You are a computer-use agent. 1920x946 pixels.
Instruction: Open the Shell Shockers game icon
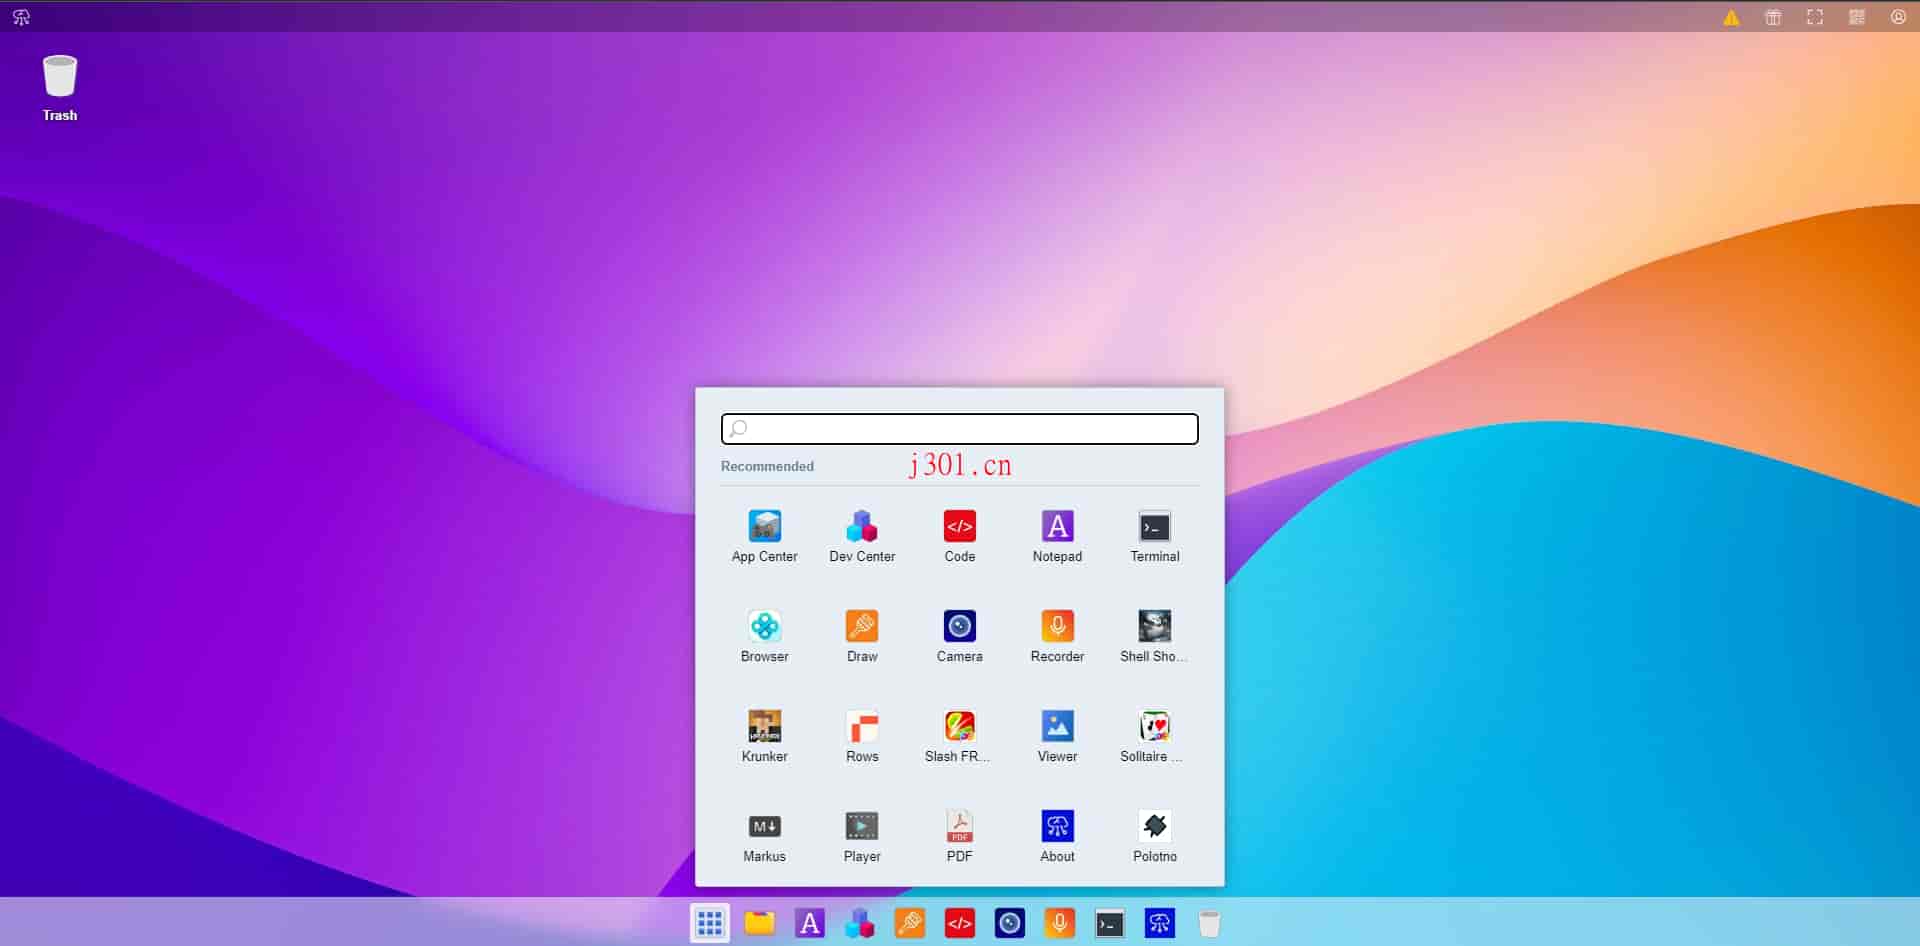(1154, 637)
